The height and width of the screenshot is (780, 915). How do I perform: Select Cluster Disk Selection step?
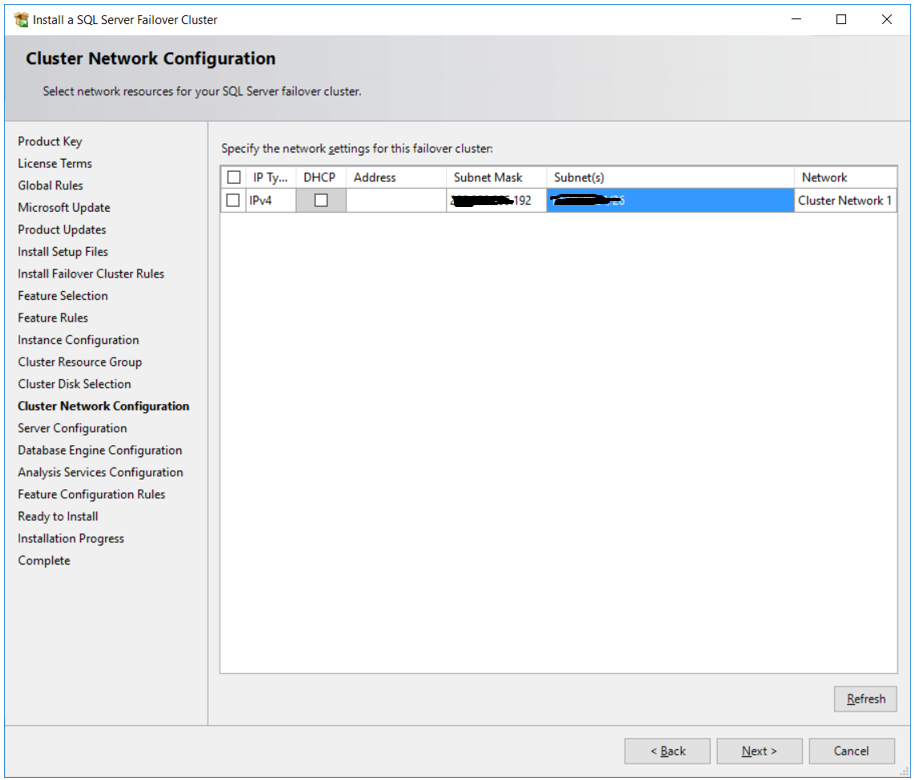coord(74,384)
